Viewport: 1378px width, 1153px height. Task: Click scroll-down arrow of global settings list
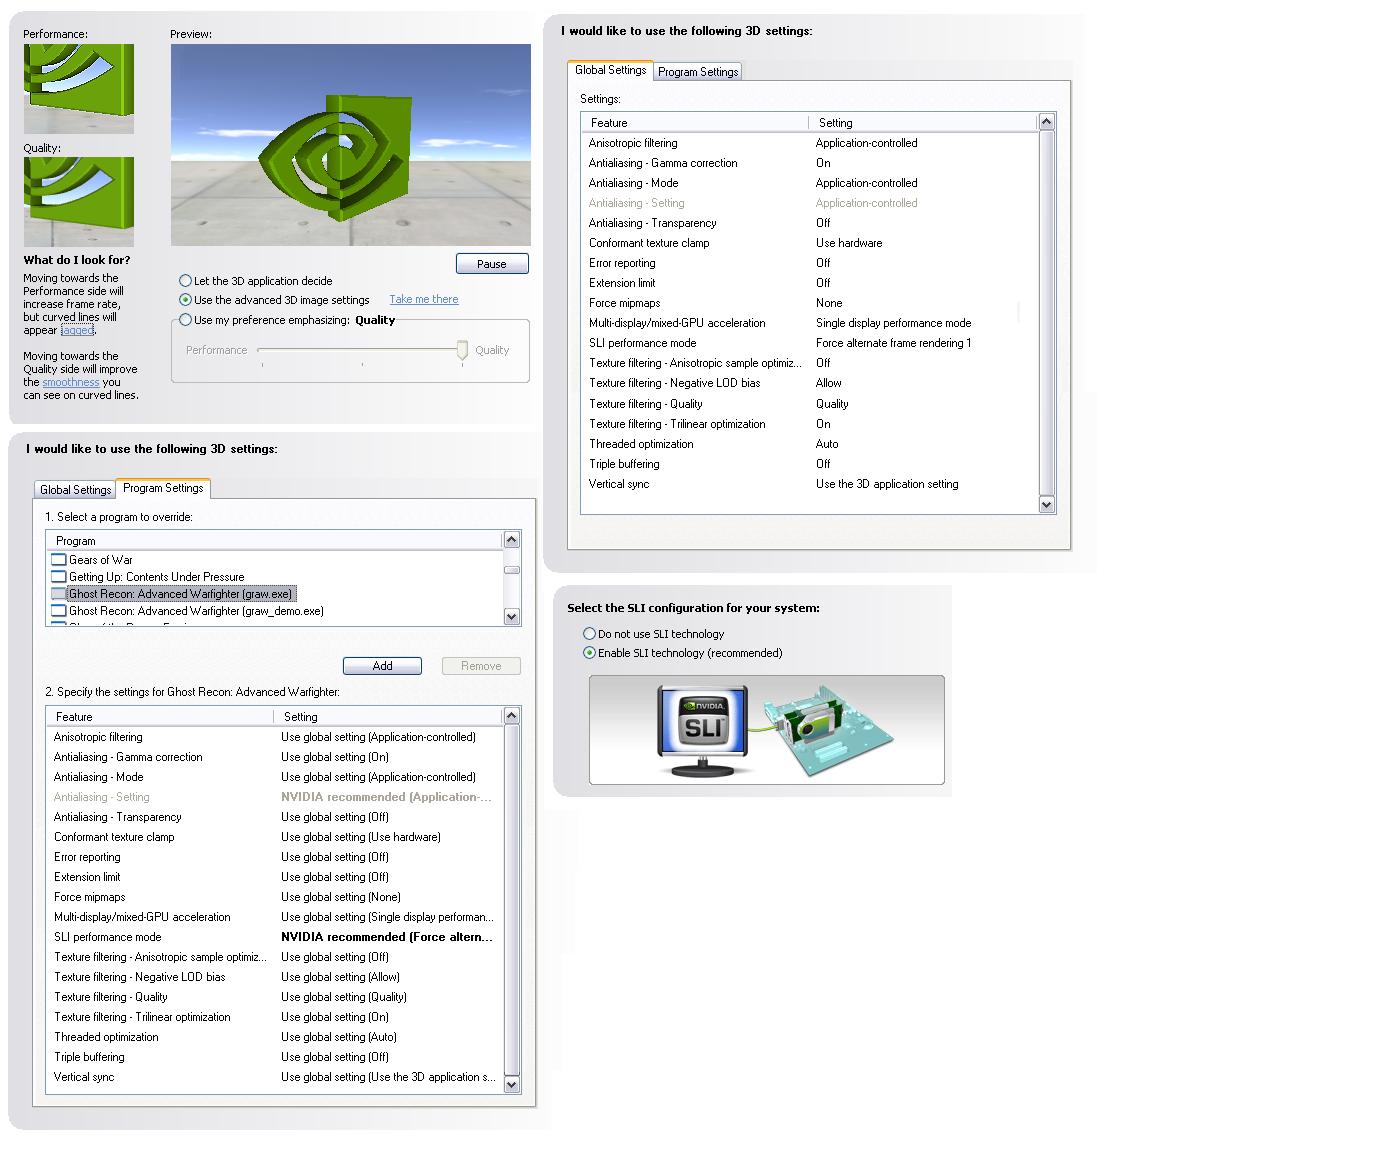1047,505
